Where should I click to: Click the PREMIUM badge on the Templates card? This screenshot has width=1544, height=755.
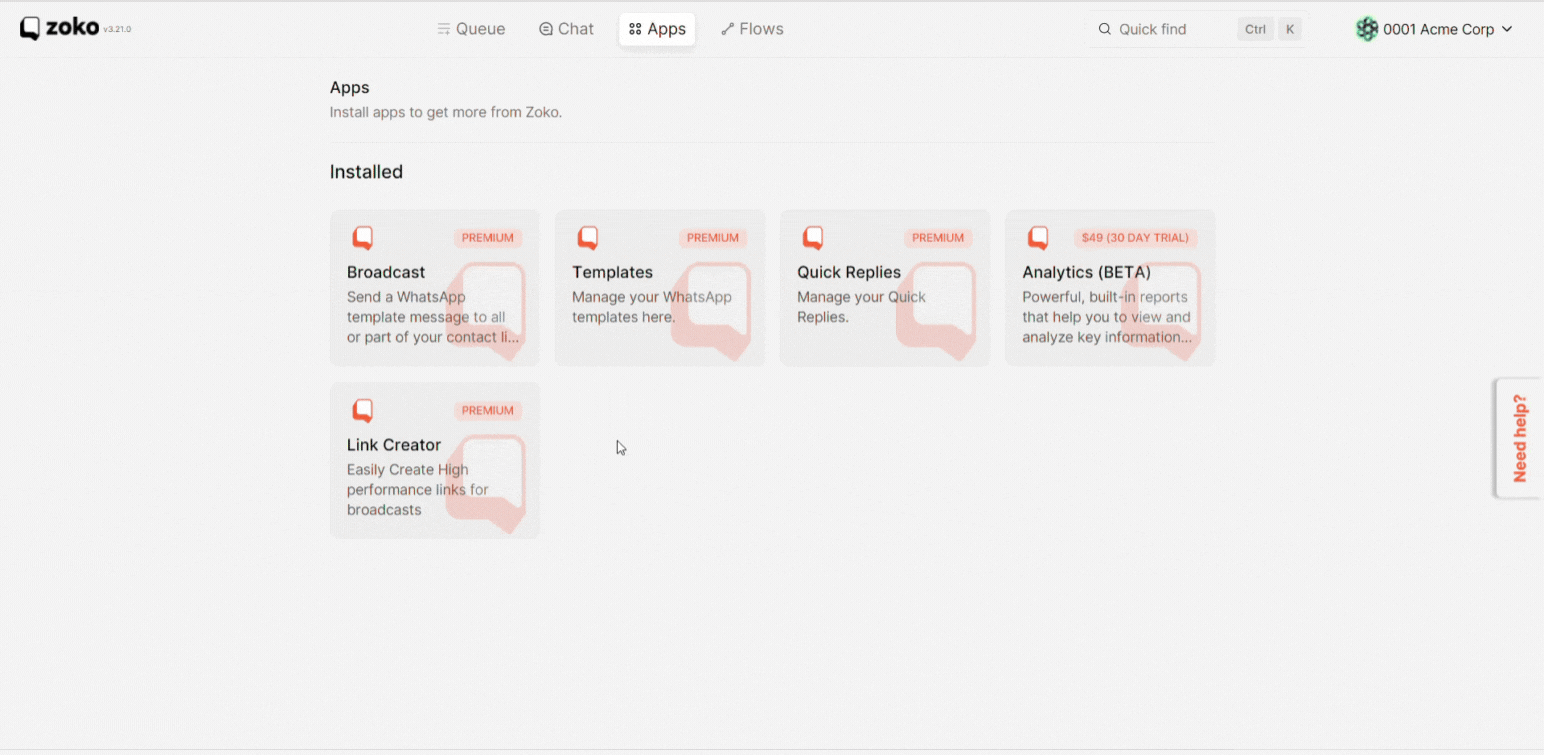point(713,238)
